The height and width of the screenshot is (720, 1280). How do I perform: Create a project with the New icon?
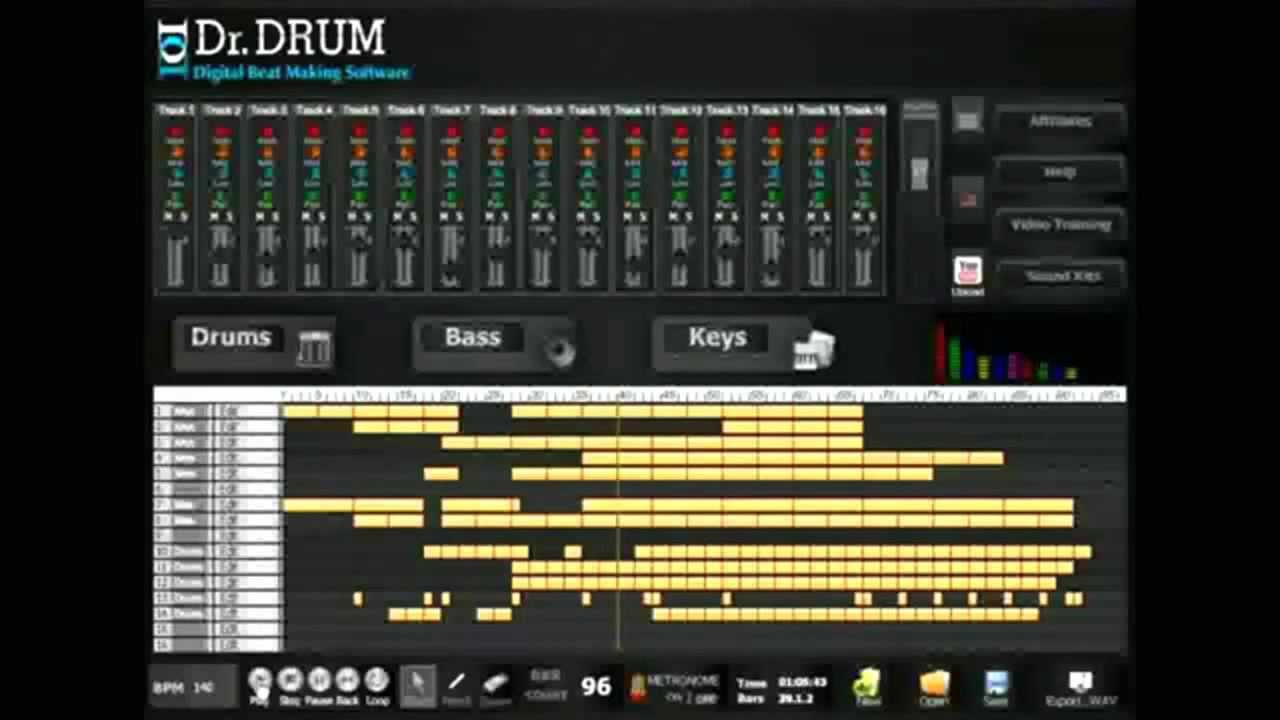[x=867, y=684]
